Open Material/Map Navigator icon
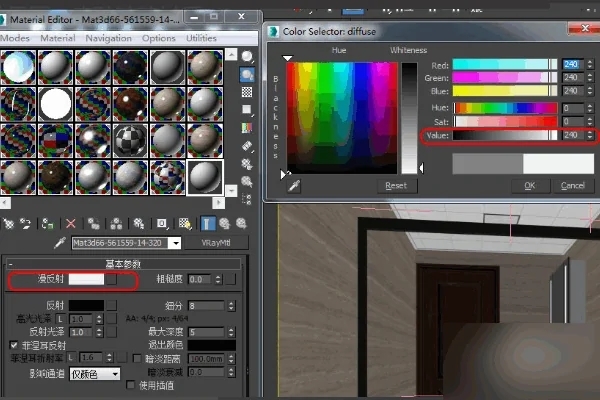The image size is (600, 400). click(x=247, y=199)
